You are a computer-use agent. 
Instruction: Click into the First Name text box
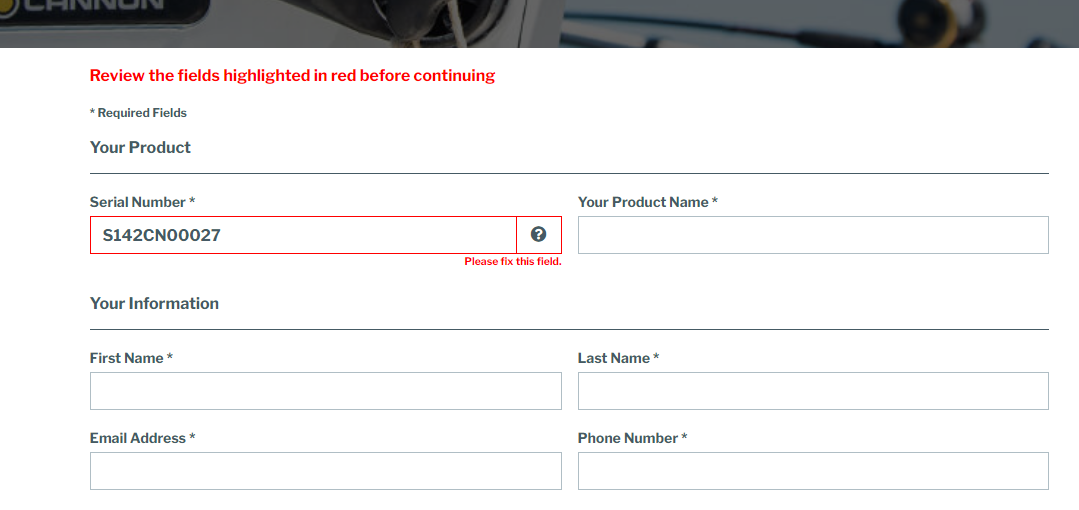click(x=325, y=391)
